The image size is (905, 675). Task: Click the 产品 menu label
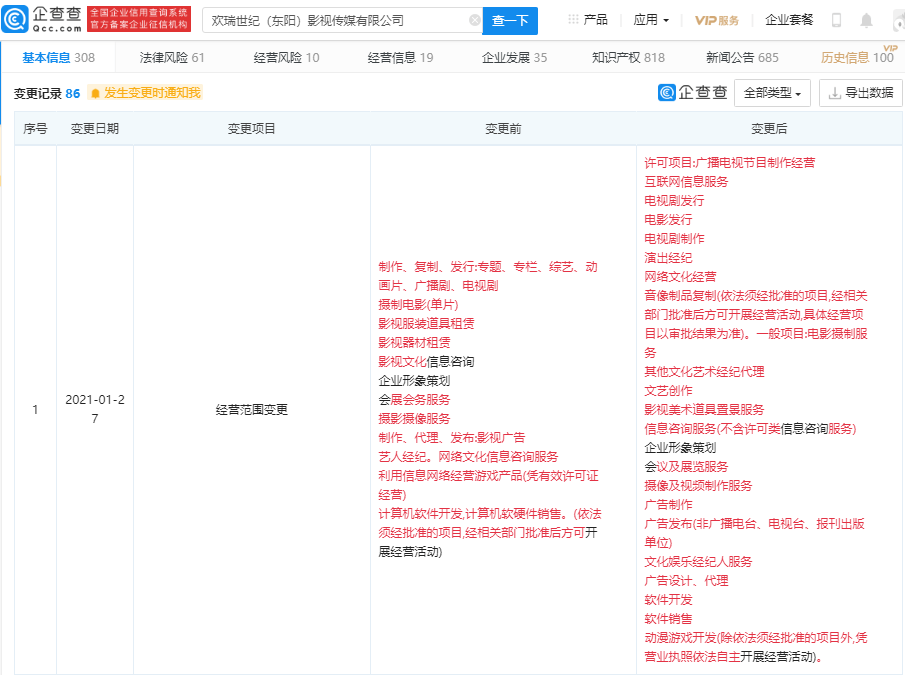595,20
